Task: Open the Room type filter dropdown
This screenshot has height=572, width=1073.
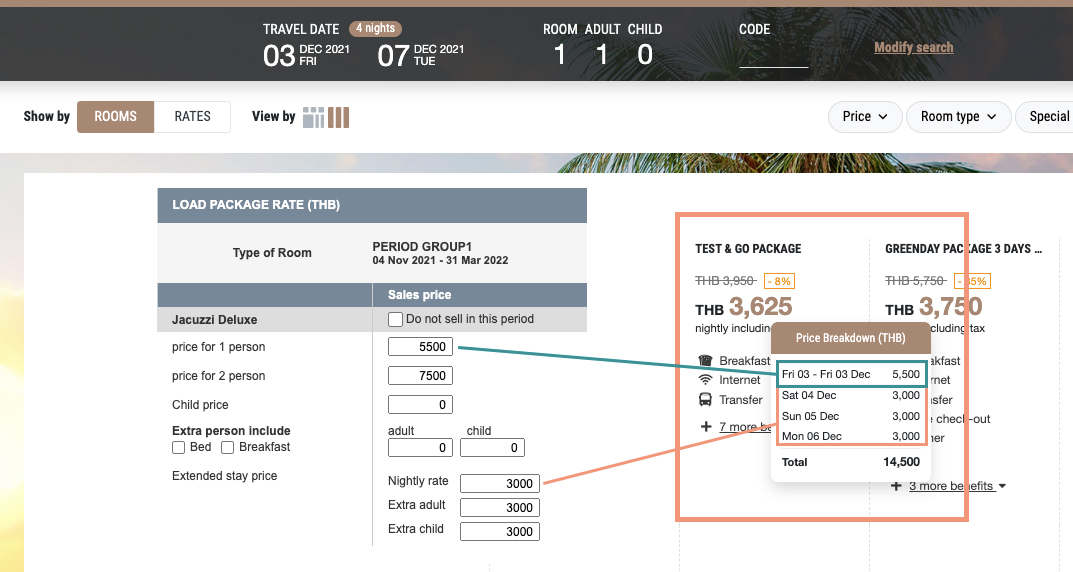Action: 958,117
